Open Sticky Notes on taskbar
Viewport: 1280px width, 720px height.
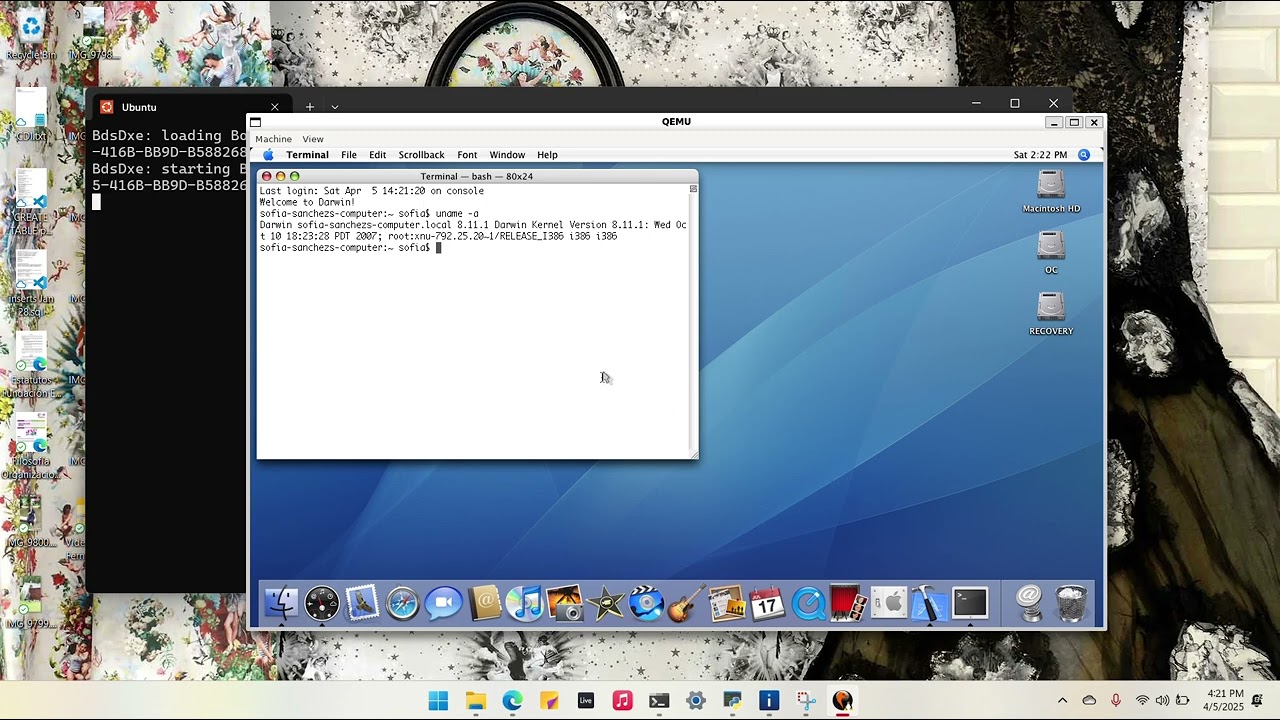[549, 701]
